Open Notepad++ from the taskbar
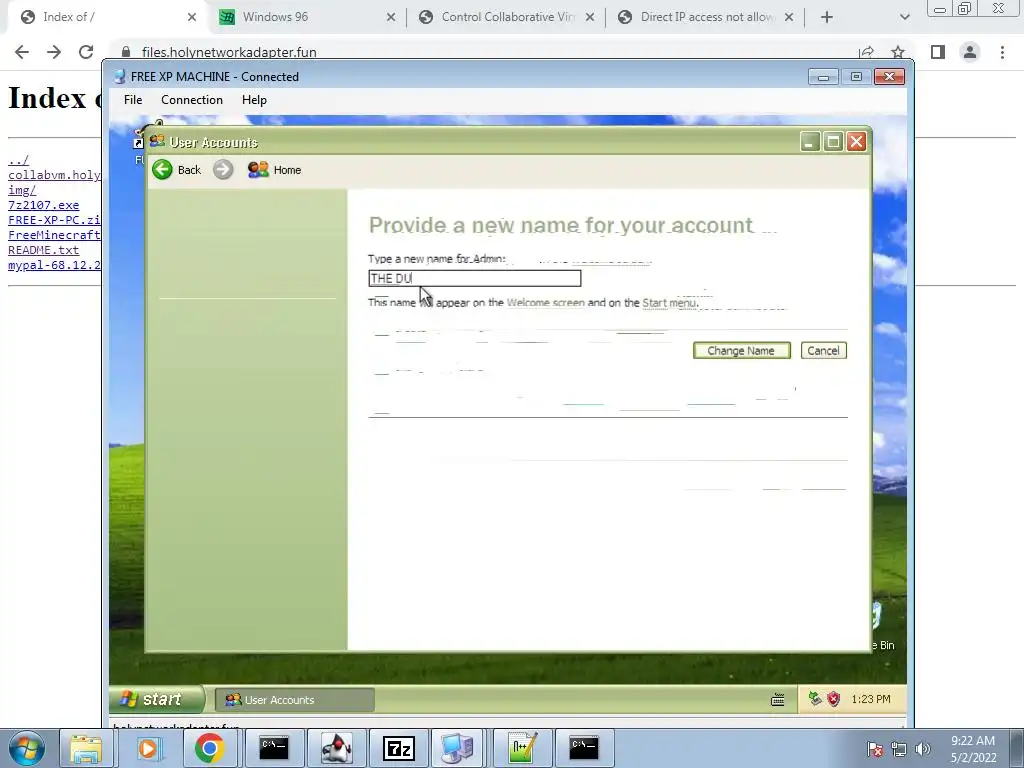 point(522,748)
